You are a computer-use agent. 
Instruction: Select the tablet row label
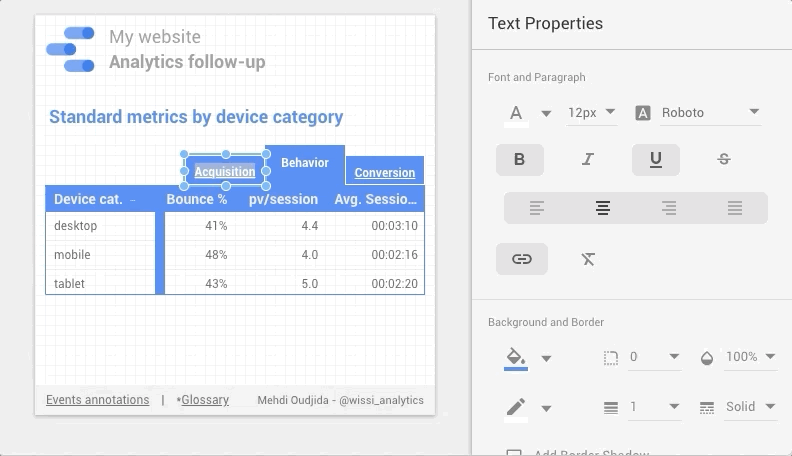tap(69, 284)
